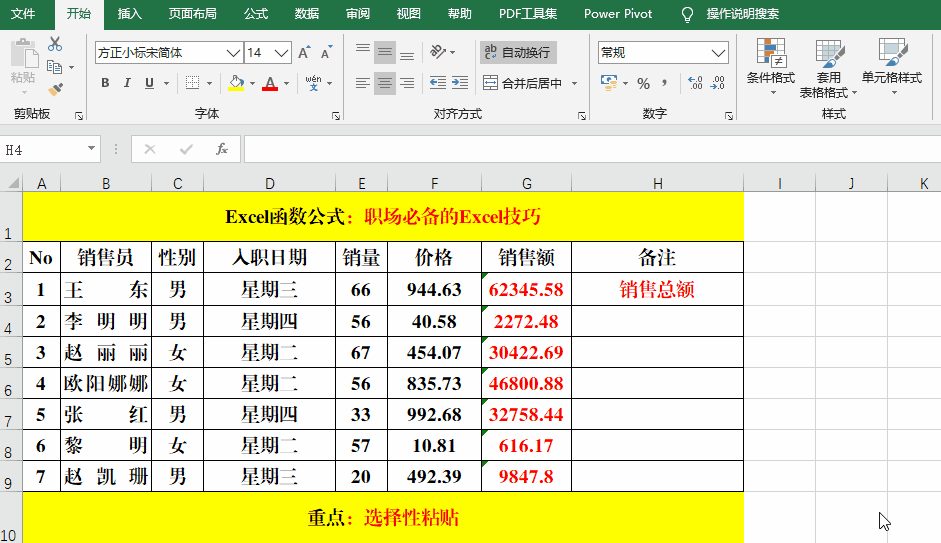The height and width of the screenshot is (543, 941).
Task: Click the Paste clipboard icon
Action: point(23,54)
